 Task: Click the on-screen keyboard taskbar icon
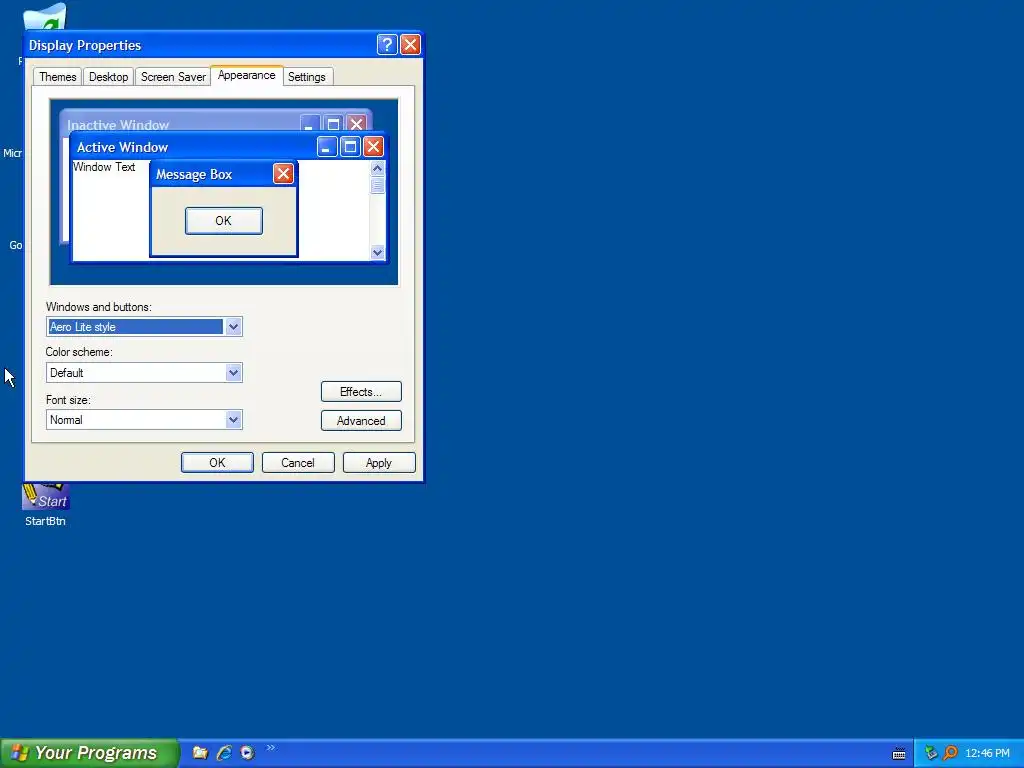click(x=899, y=754)
